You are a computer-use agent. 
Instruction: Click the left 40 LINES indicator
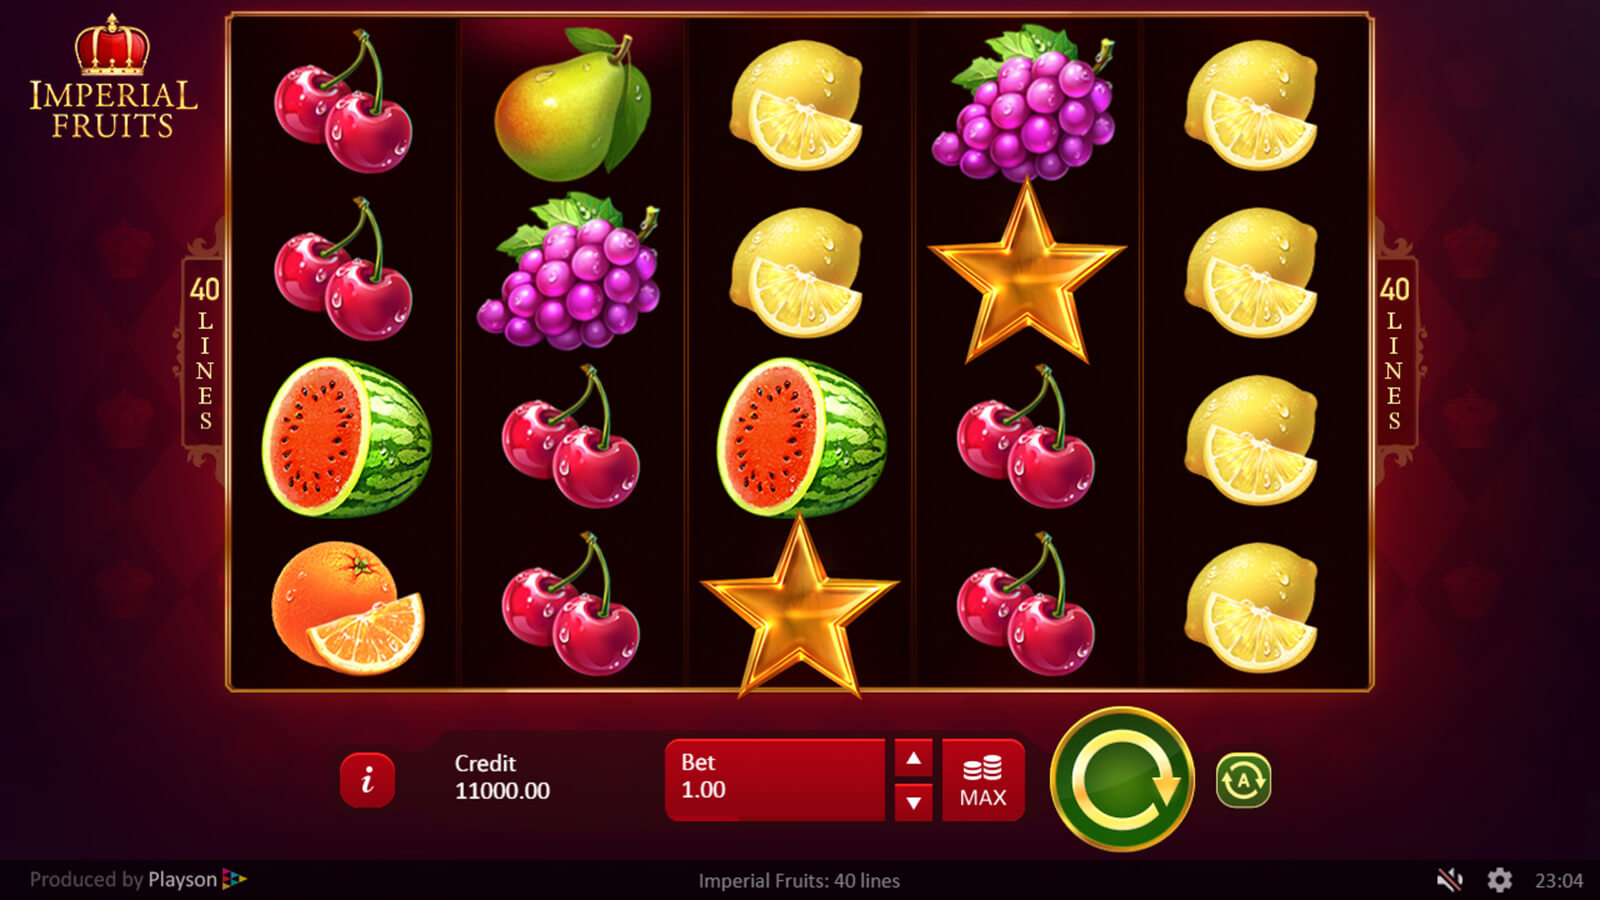[x=205, y=353]
